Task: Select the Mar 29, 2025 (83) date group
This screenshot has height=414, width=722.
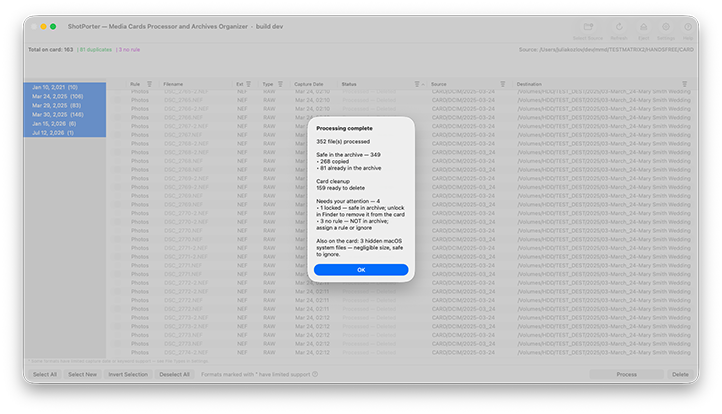Action: [64, 105]
